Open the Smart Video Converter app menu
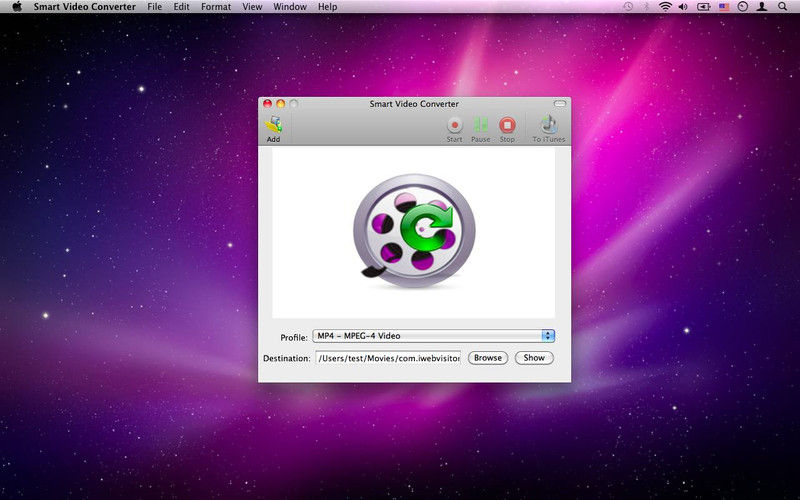 pyautogui.click(x=85, y=7)
